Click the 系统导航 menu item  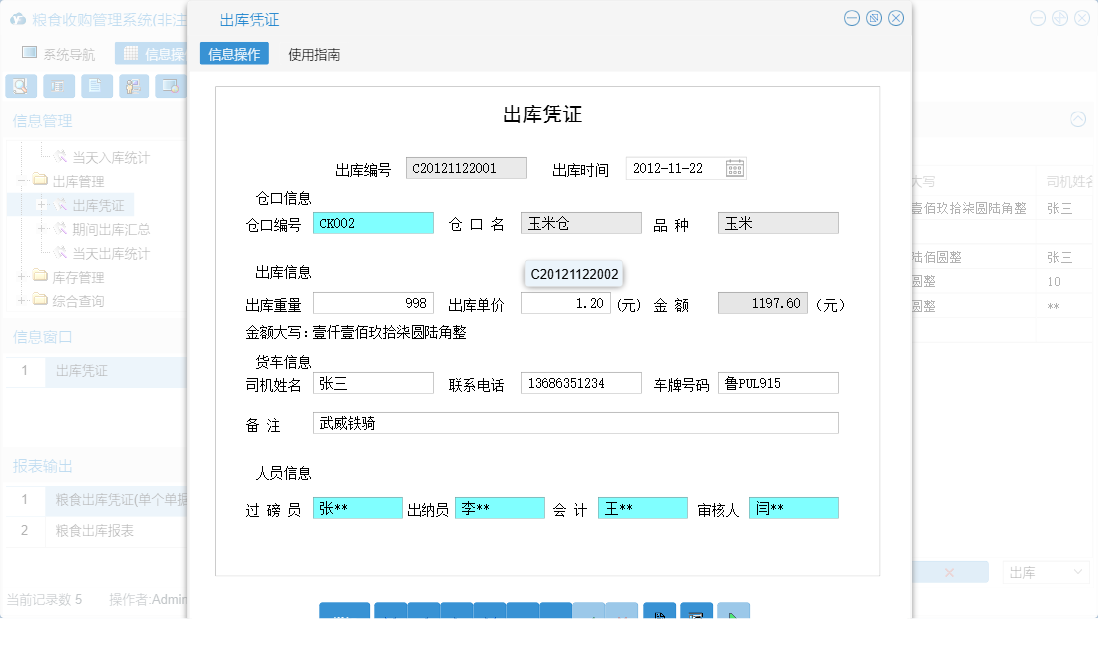60,53
